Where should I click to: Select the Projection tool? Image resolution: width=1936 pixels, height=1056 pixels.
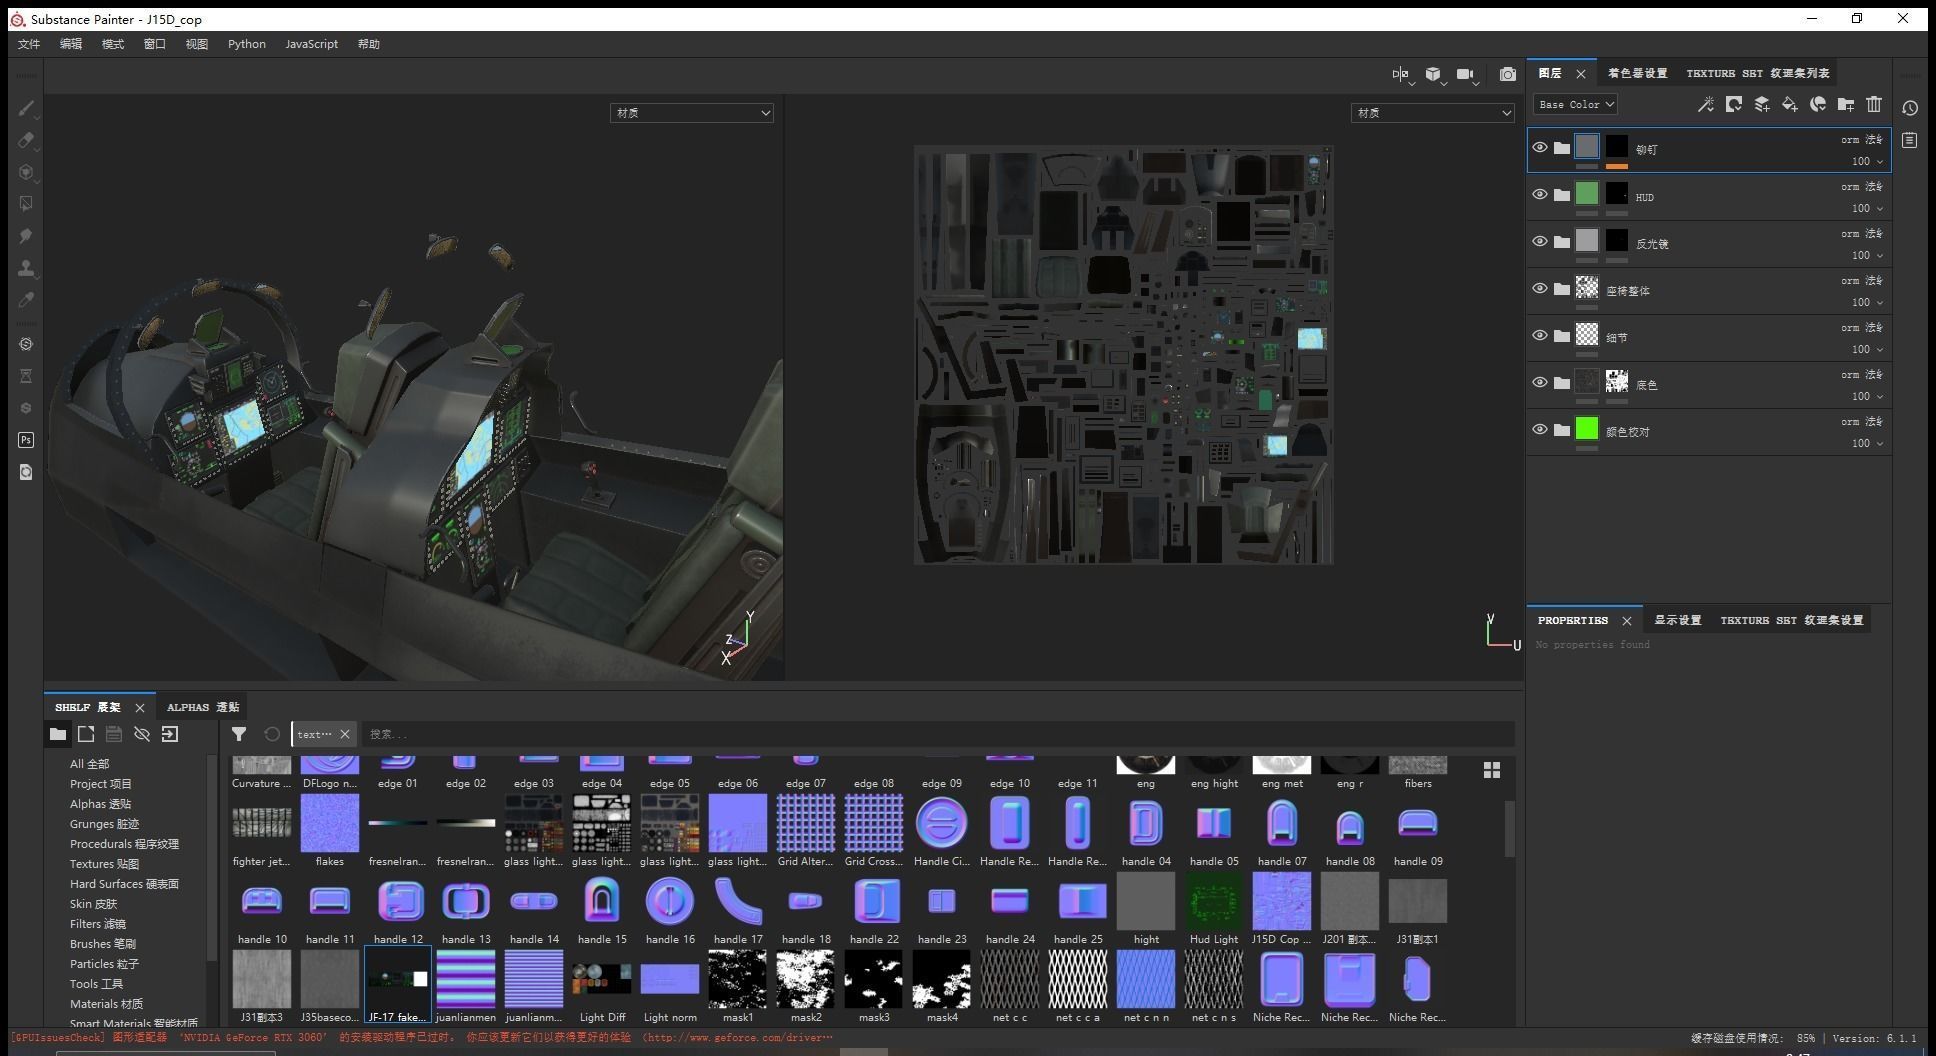coord(26,172)
